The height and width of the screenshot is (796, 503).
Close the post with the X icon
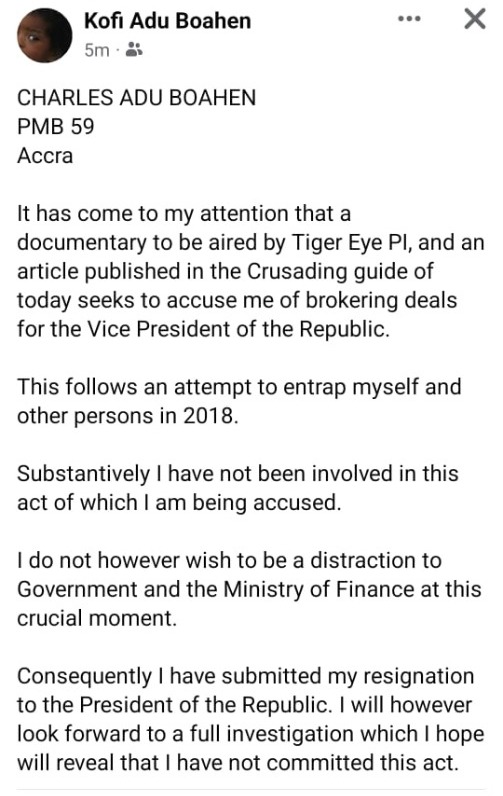(475, 19)
